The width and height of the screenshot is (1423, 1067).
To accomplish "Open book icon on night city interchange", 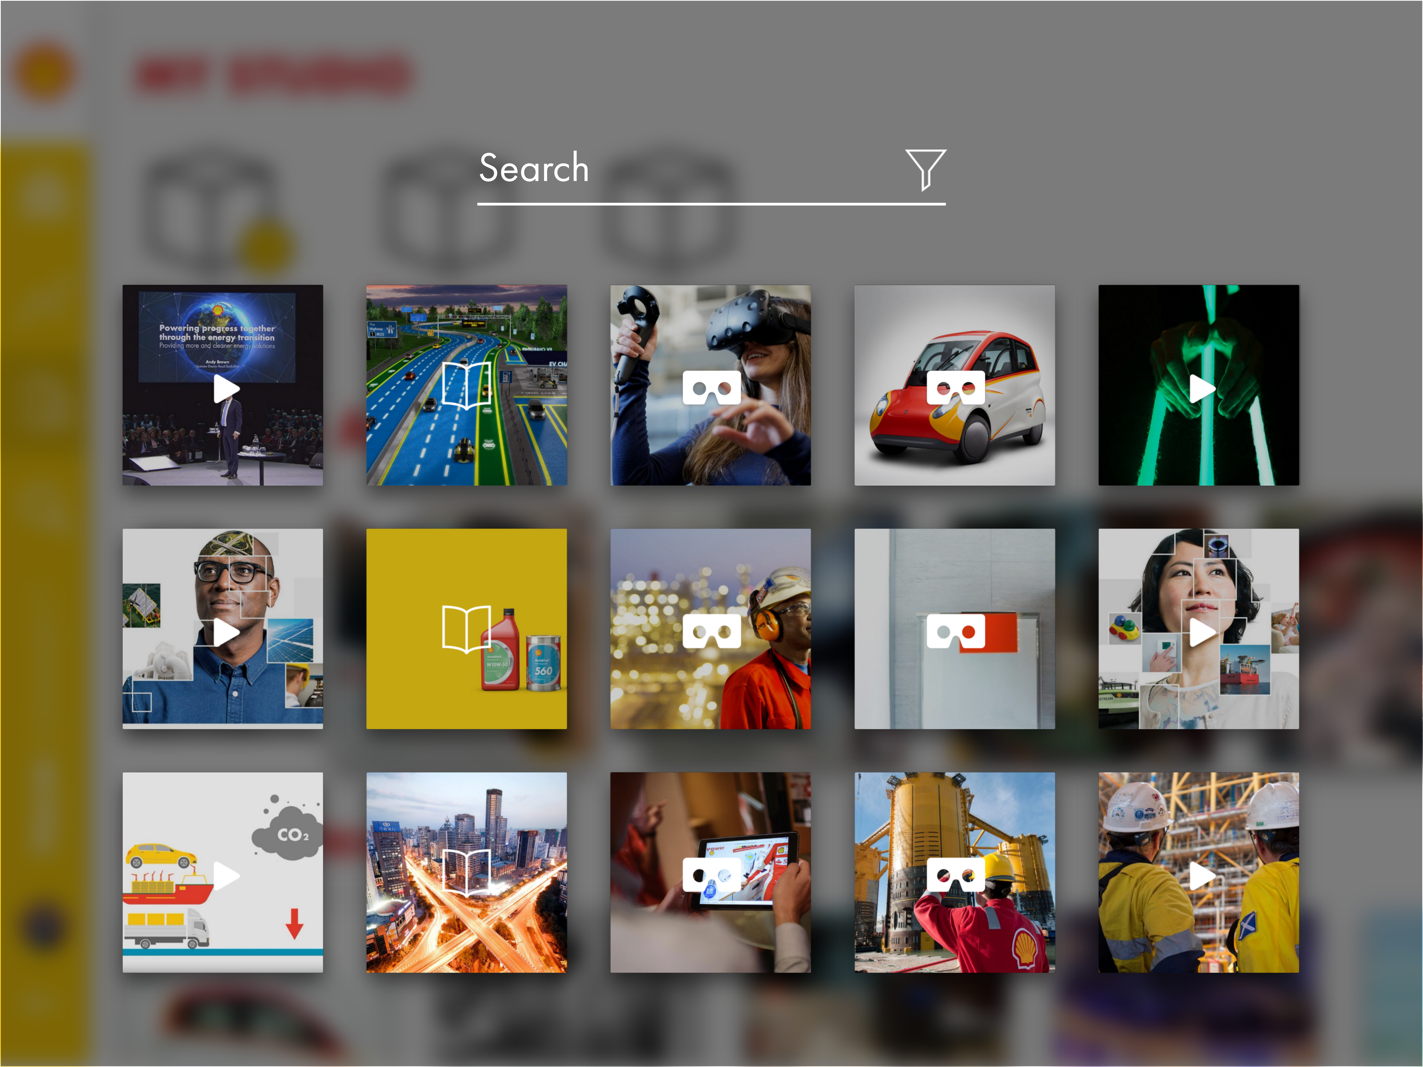I will click(467, 872).
